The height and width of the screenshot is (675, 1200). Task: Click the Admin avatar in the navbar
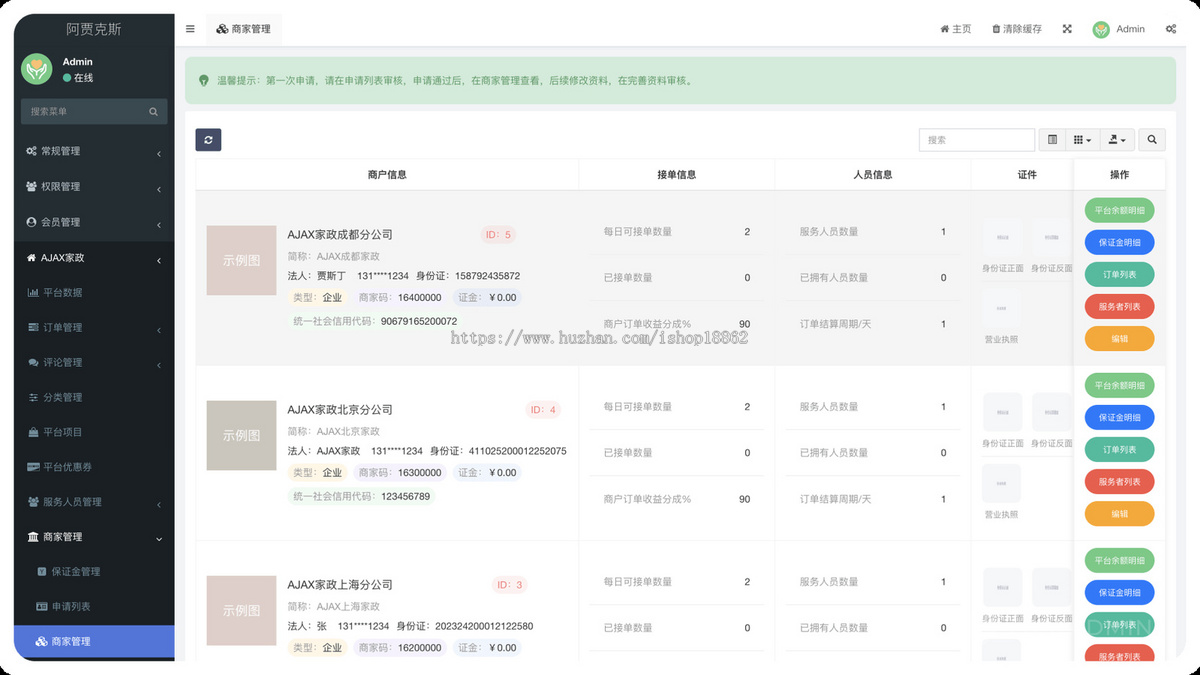coord(1101,28)
